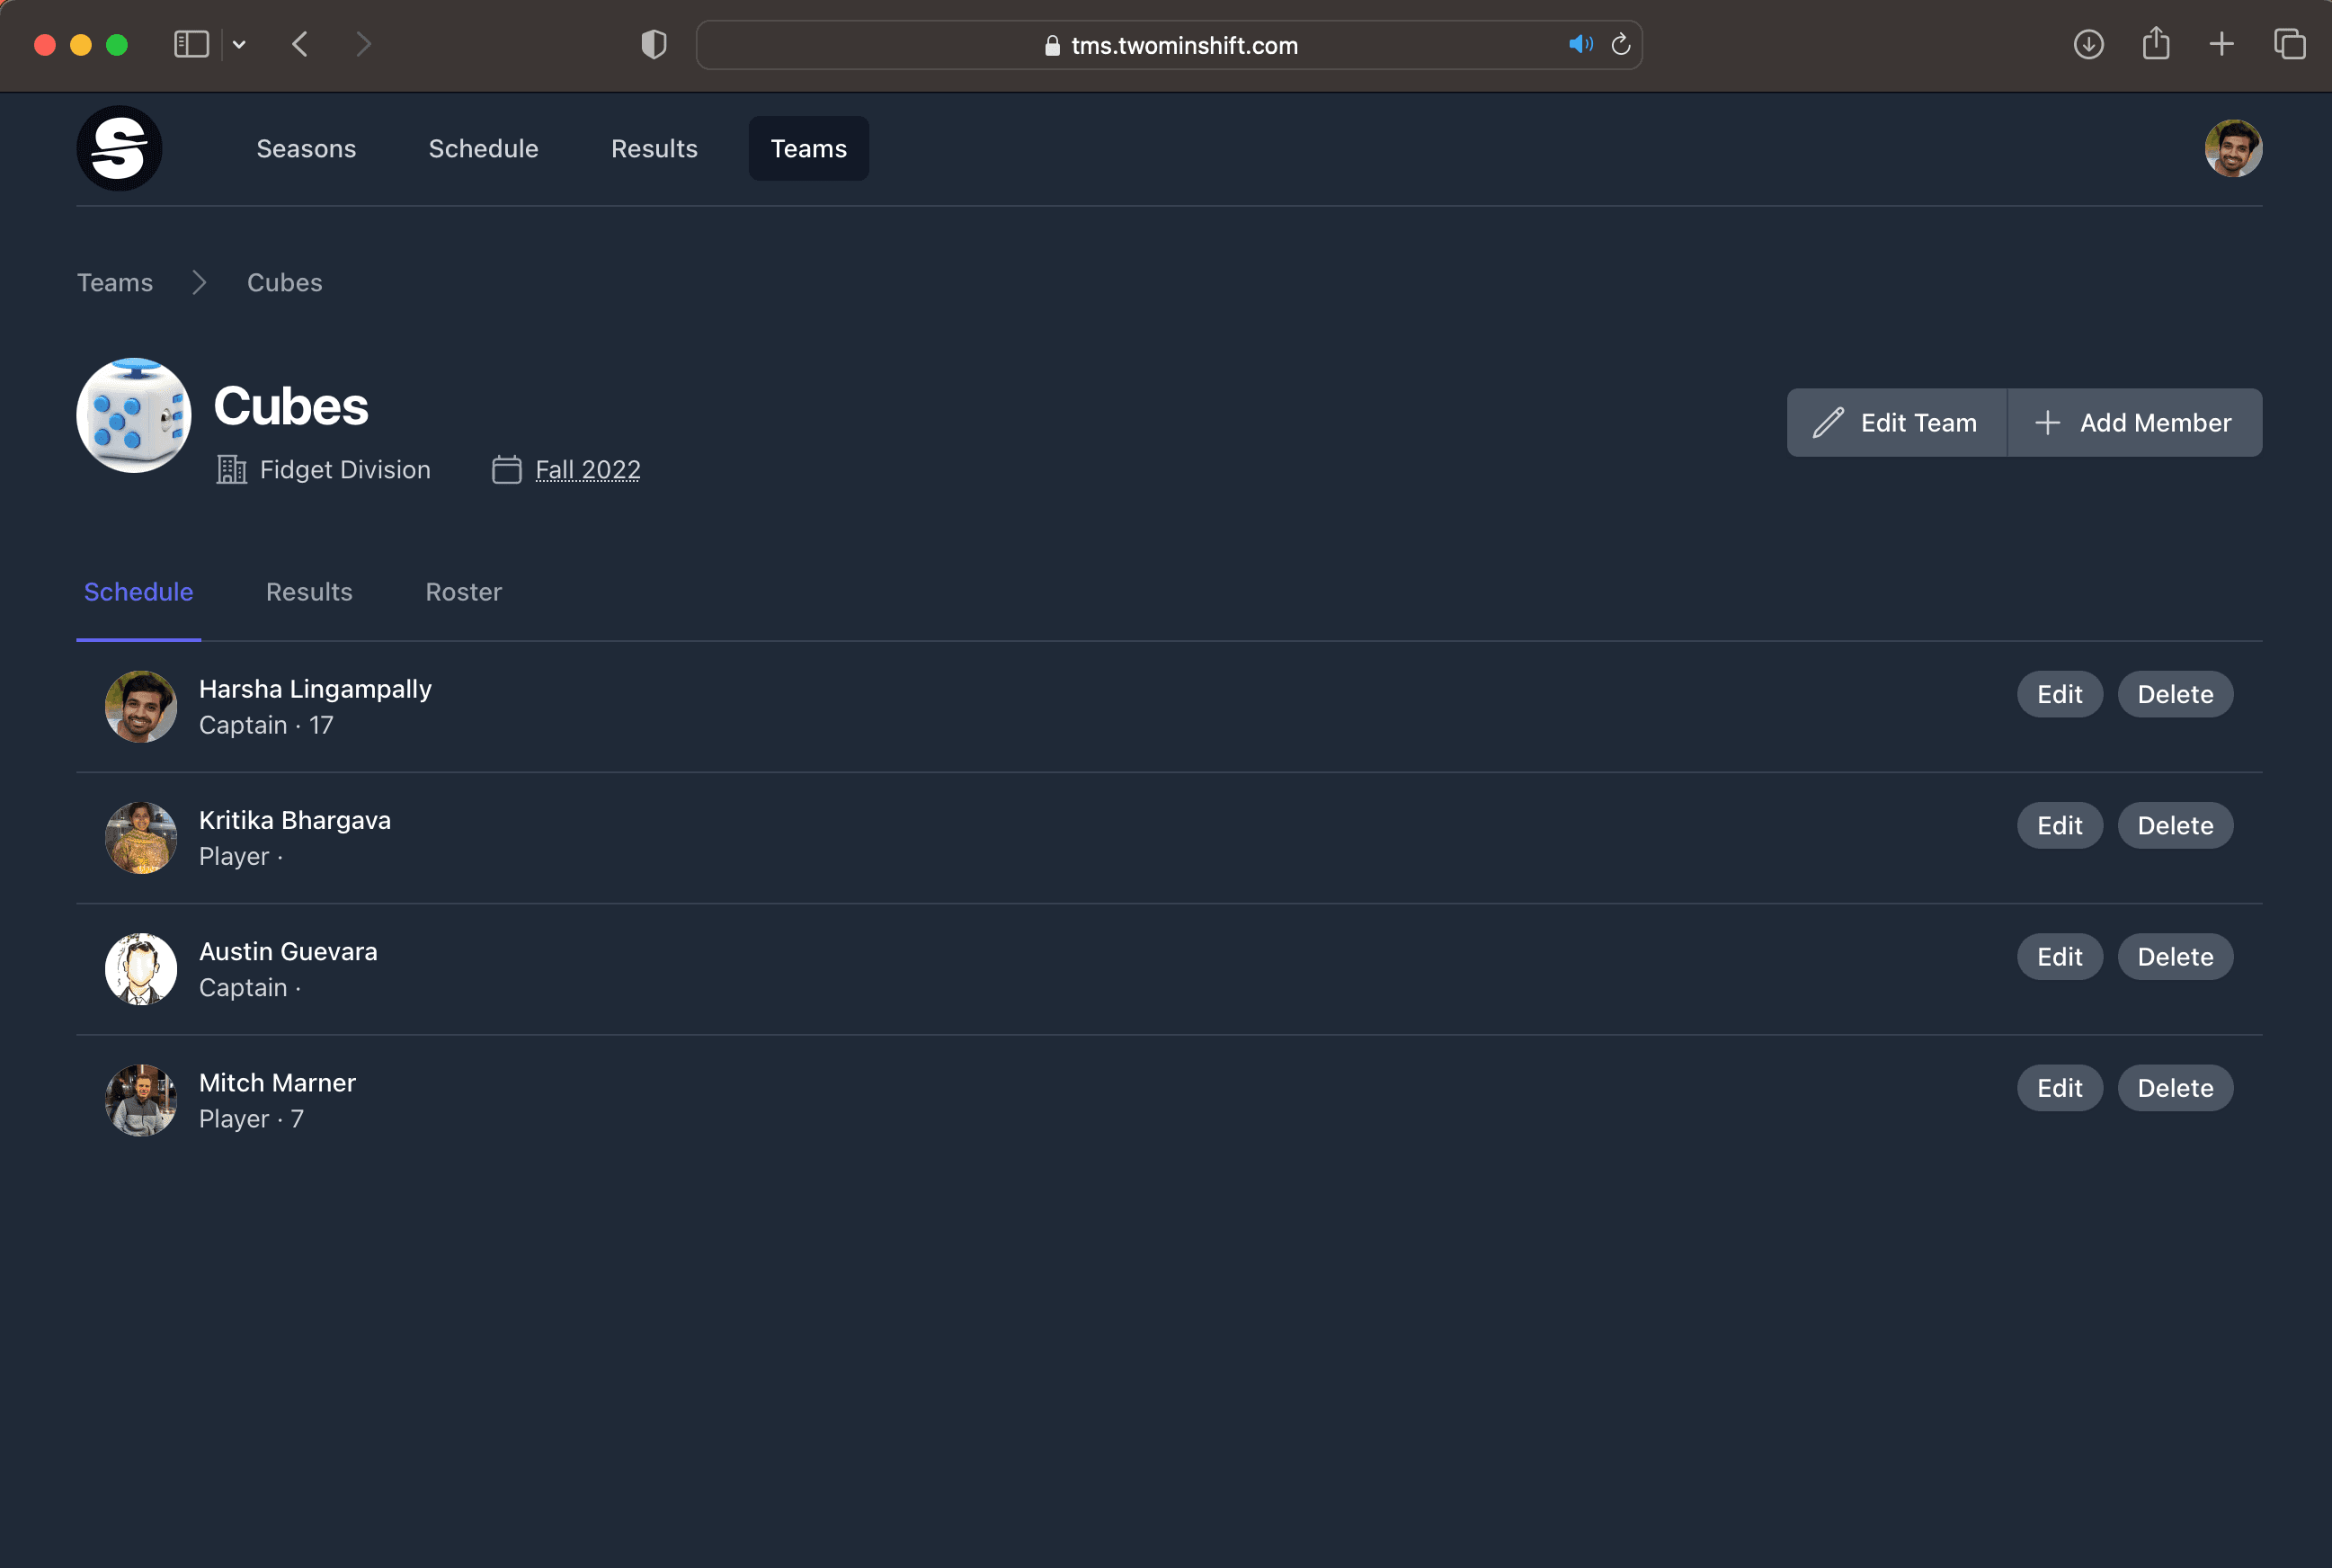Toggle the Safari sidebar icon

coord(191,44)
